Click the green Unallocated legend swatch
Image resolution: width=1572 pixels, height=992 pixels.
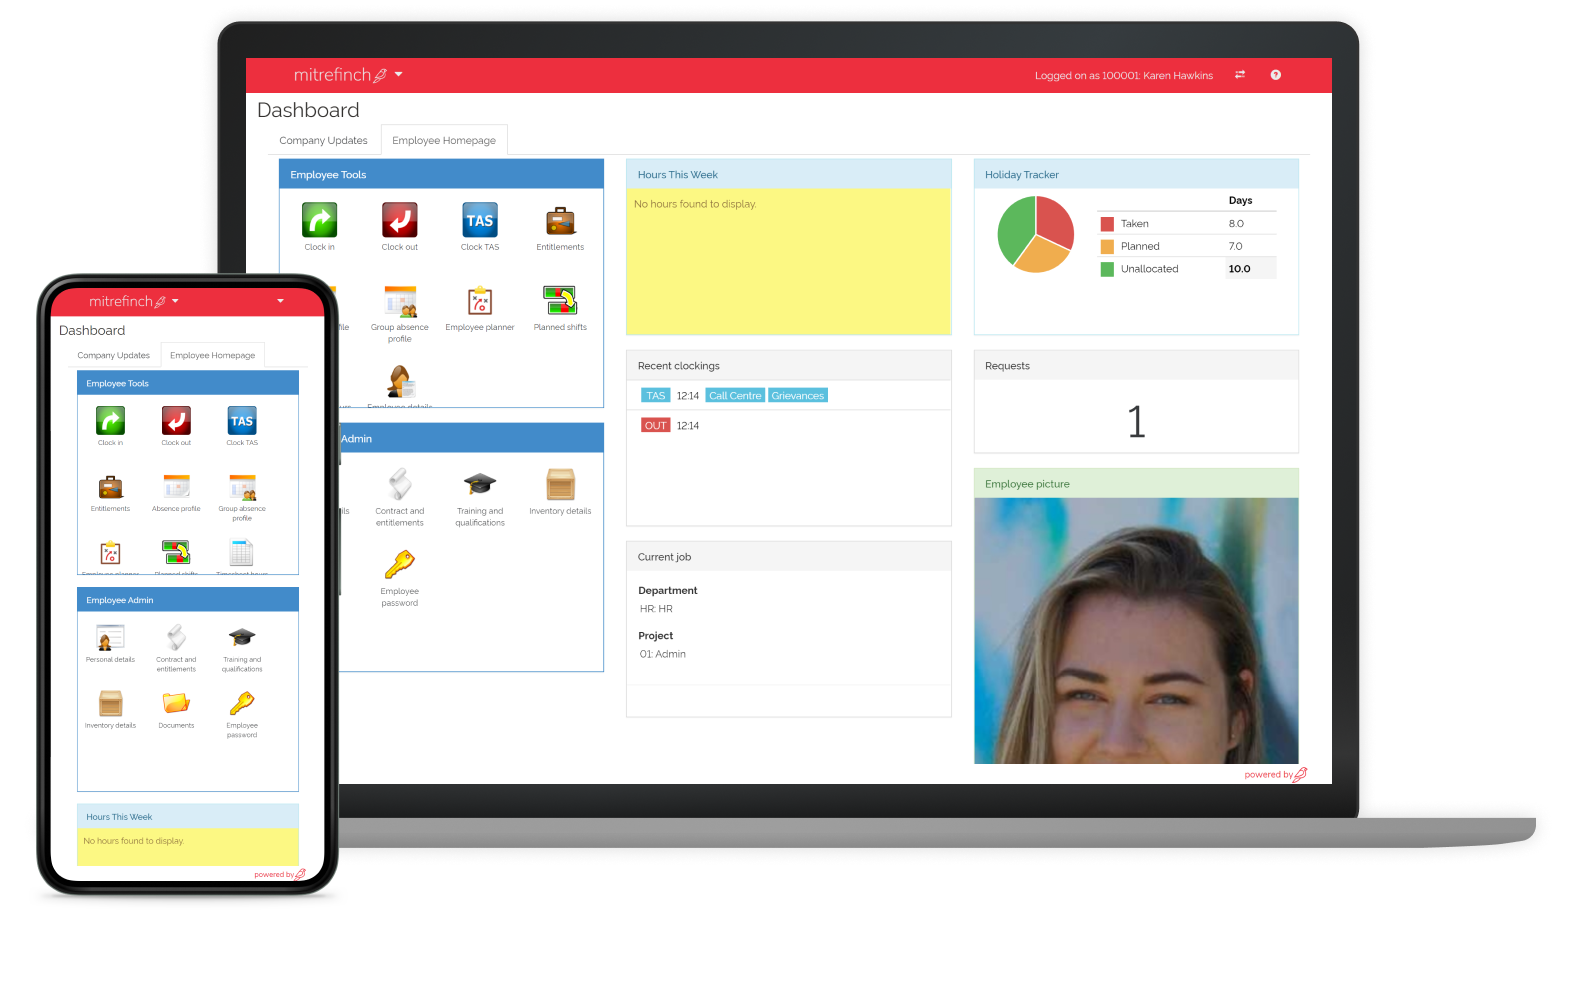(x=1107, y=269)
